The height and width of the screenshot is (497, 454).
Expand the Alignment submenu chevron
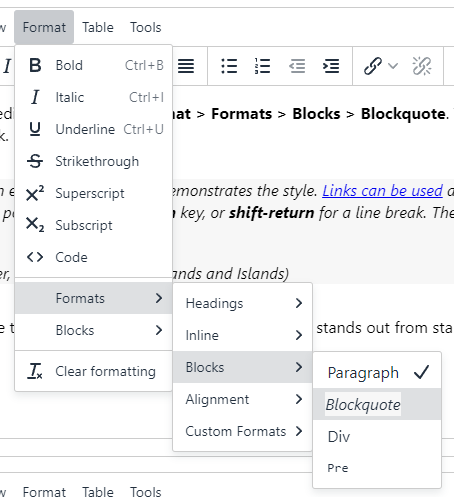(x=299, y=399)
